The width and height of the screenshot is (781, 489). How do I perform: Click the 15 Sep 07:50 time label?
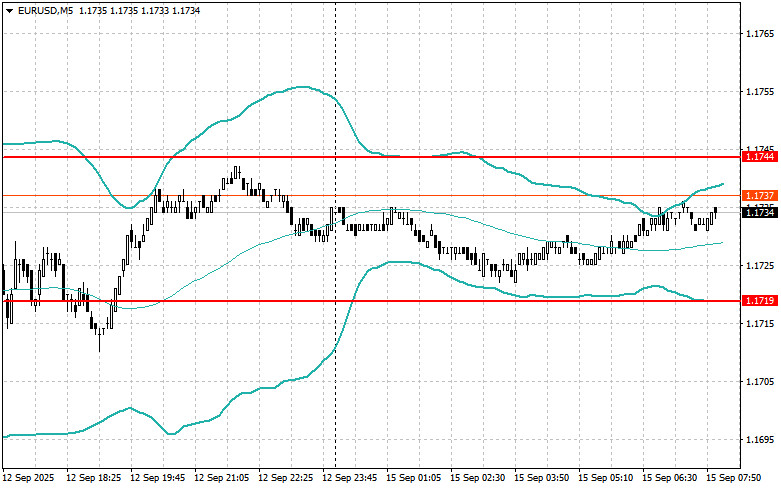(x=733, y=478)
